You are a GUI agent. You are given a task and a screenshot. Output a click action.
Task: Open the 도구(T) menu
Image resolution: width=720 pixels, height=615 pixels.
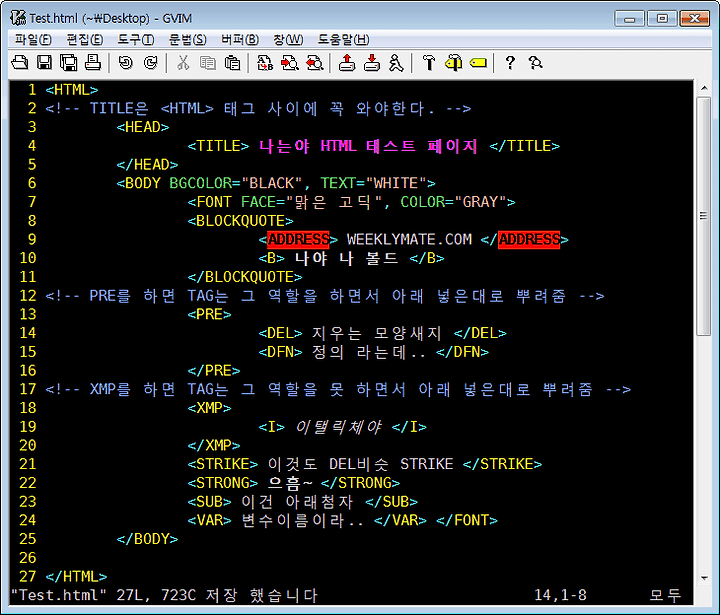tap(136, 39)
